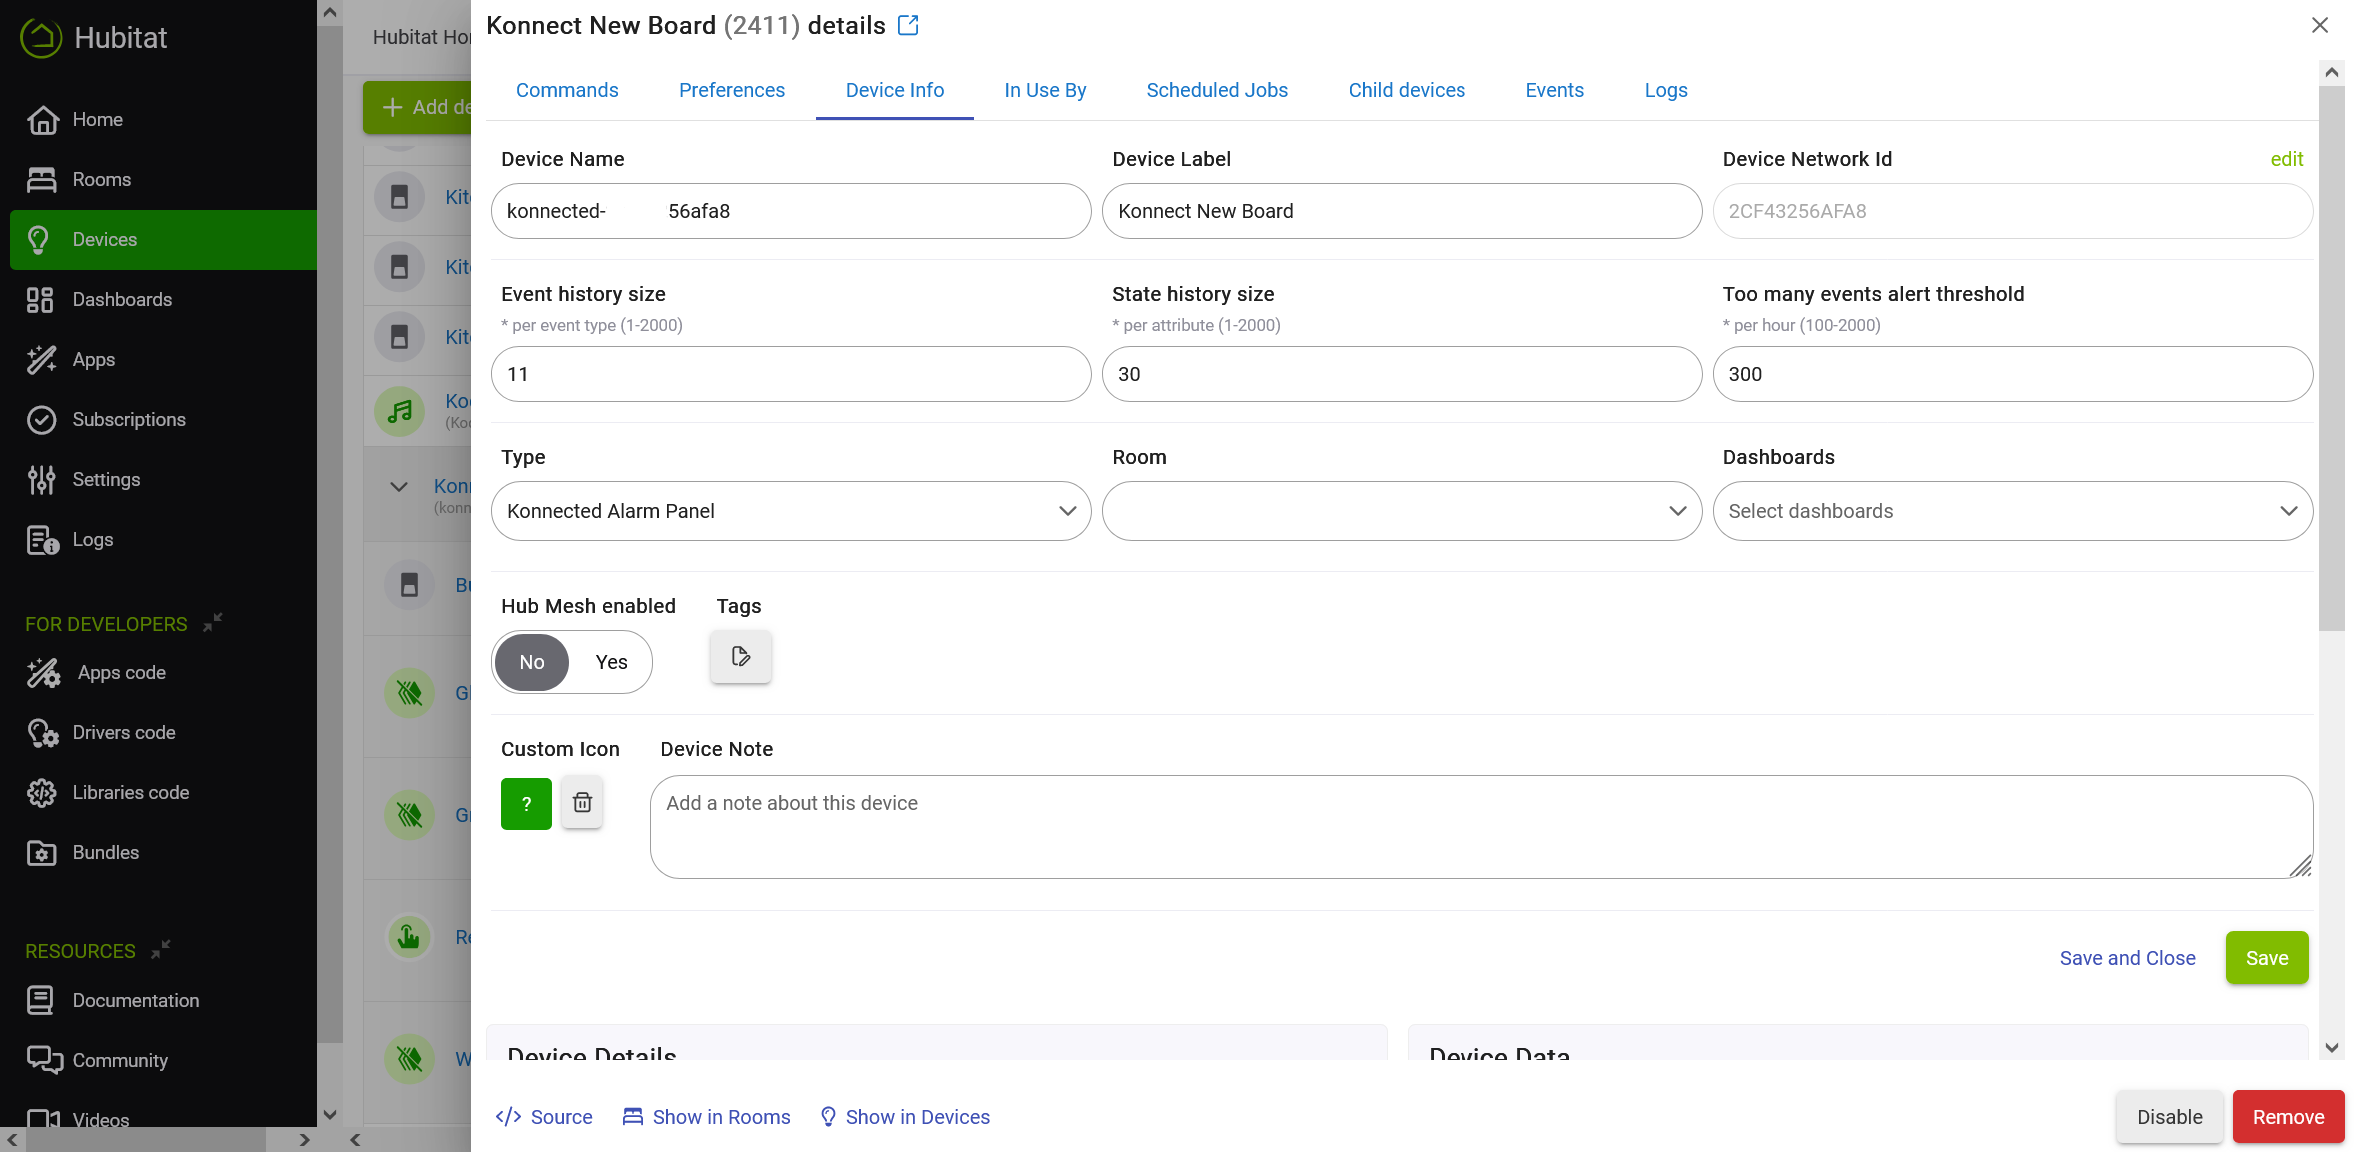Click the green Save button
The width and height of the screenshot is (2355, 1152).
click(x=2267, y=958)
